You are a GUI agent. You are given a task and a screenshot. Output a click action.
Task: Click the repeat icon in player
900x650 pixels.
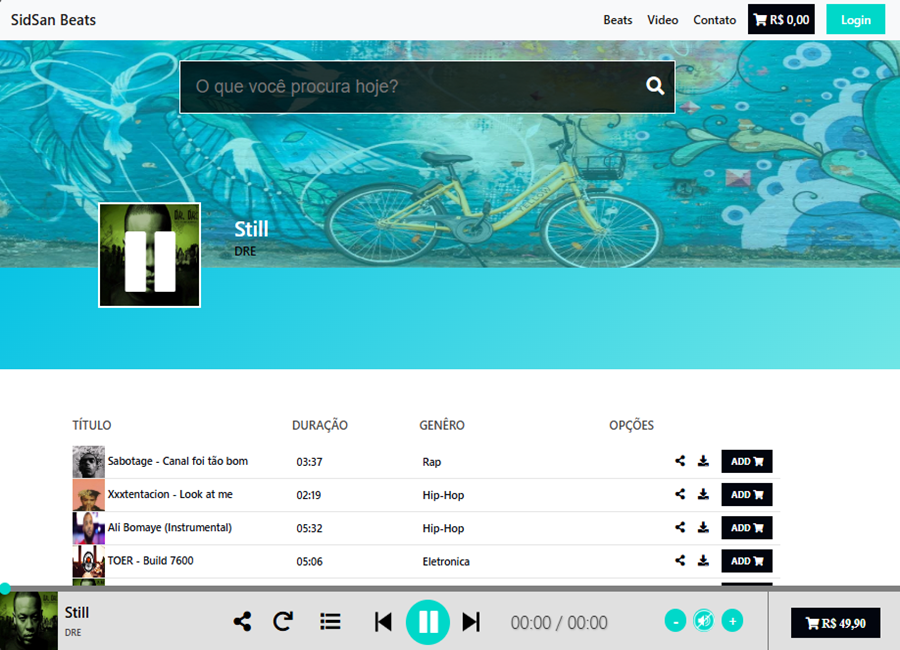pos(283,622)
